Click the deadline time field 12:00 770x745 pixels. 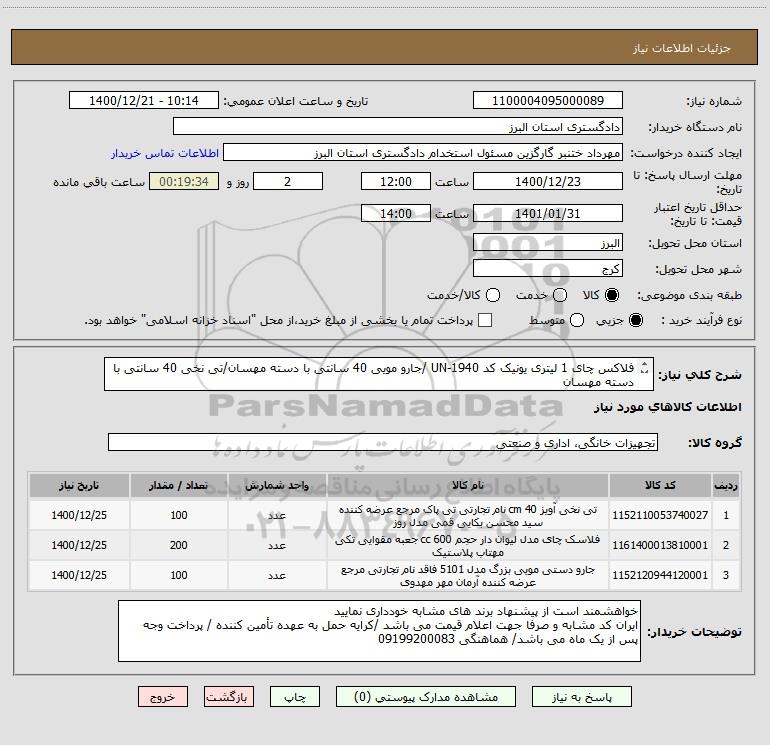pos(396,181)
